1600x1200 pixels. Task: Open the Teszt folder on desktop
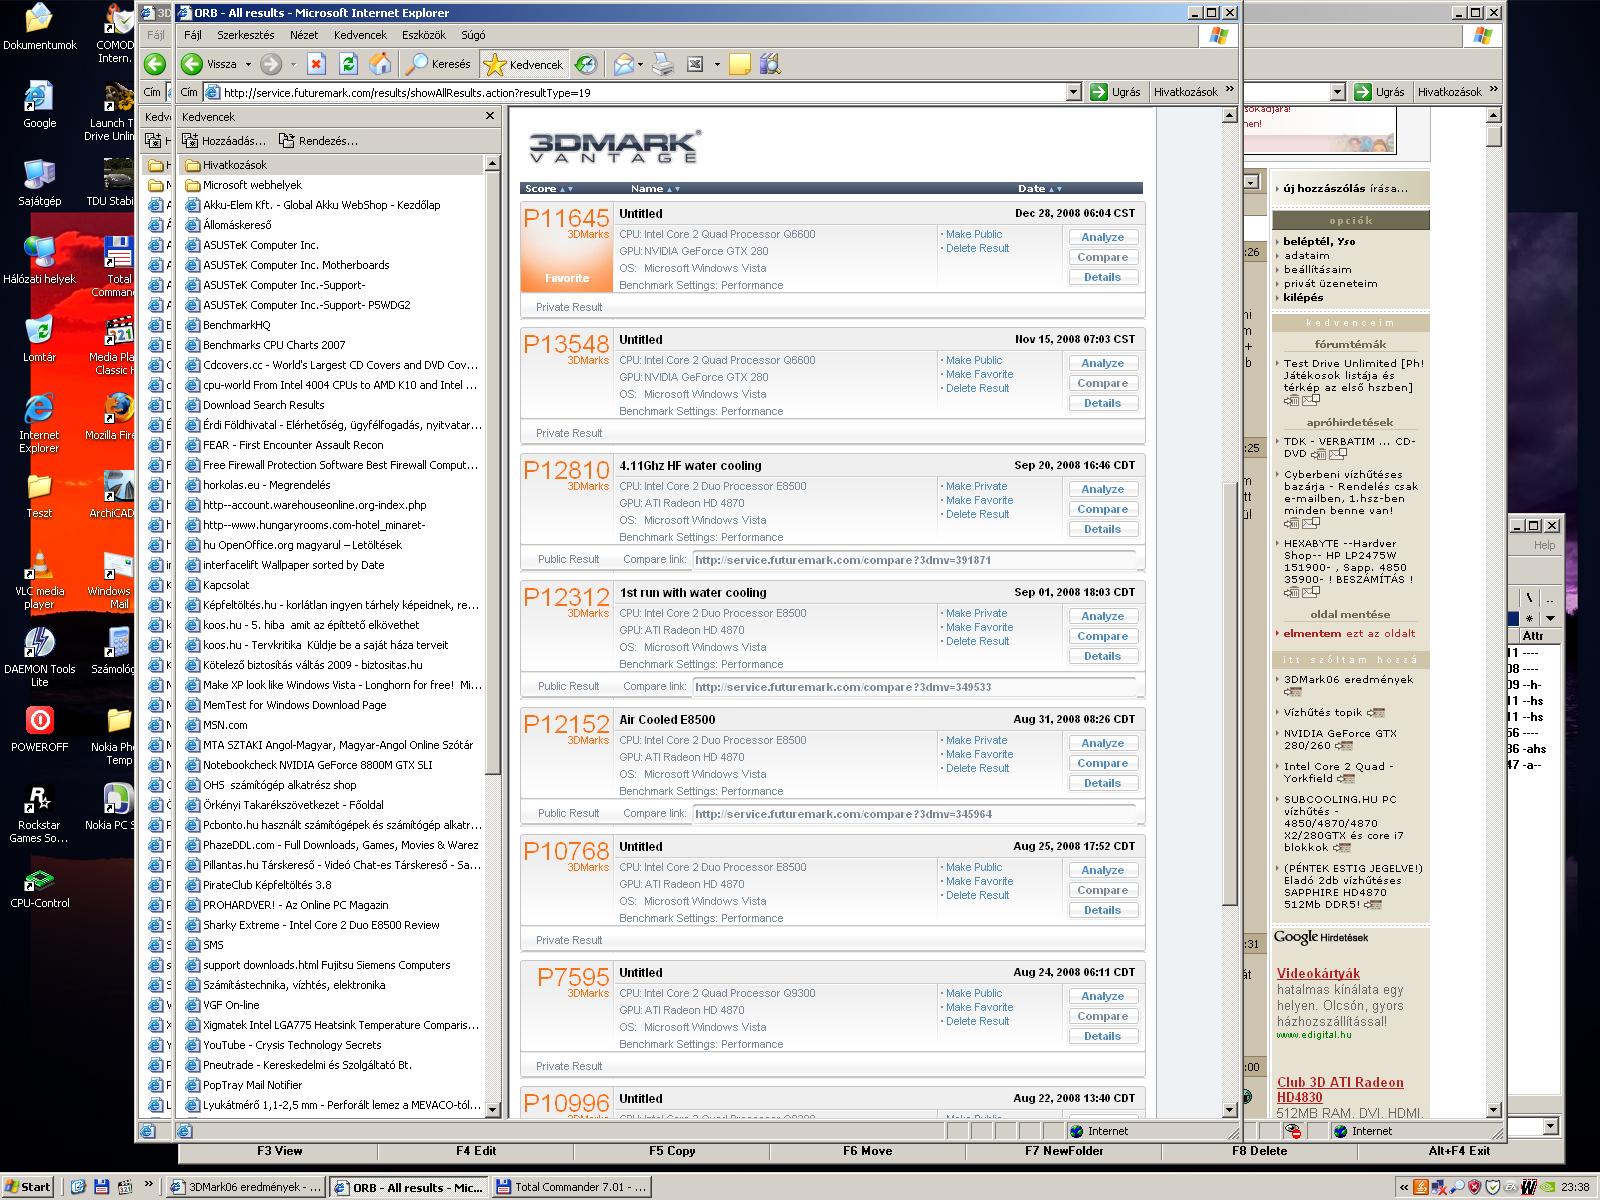coord(39,495)
